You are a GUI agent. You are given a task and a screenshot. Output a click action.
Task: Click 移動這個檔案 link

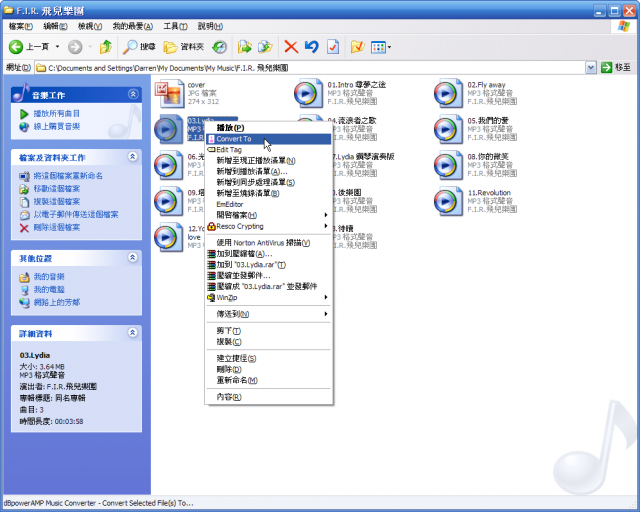[x=57, y=189]
